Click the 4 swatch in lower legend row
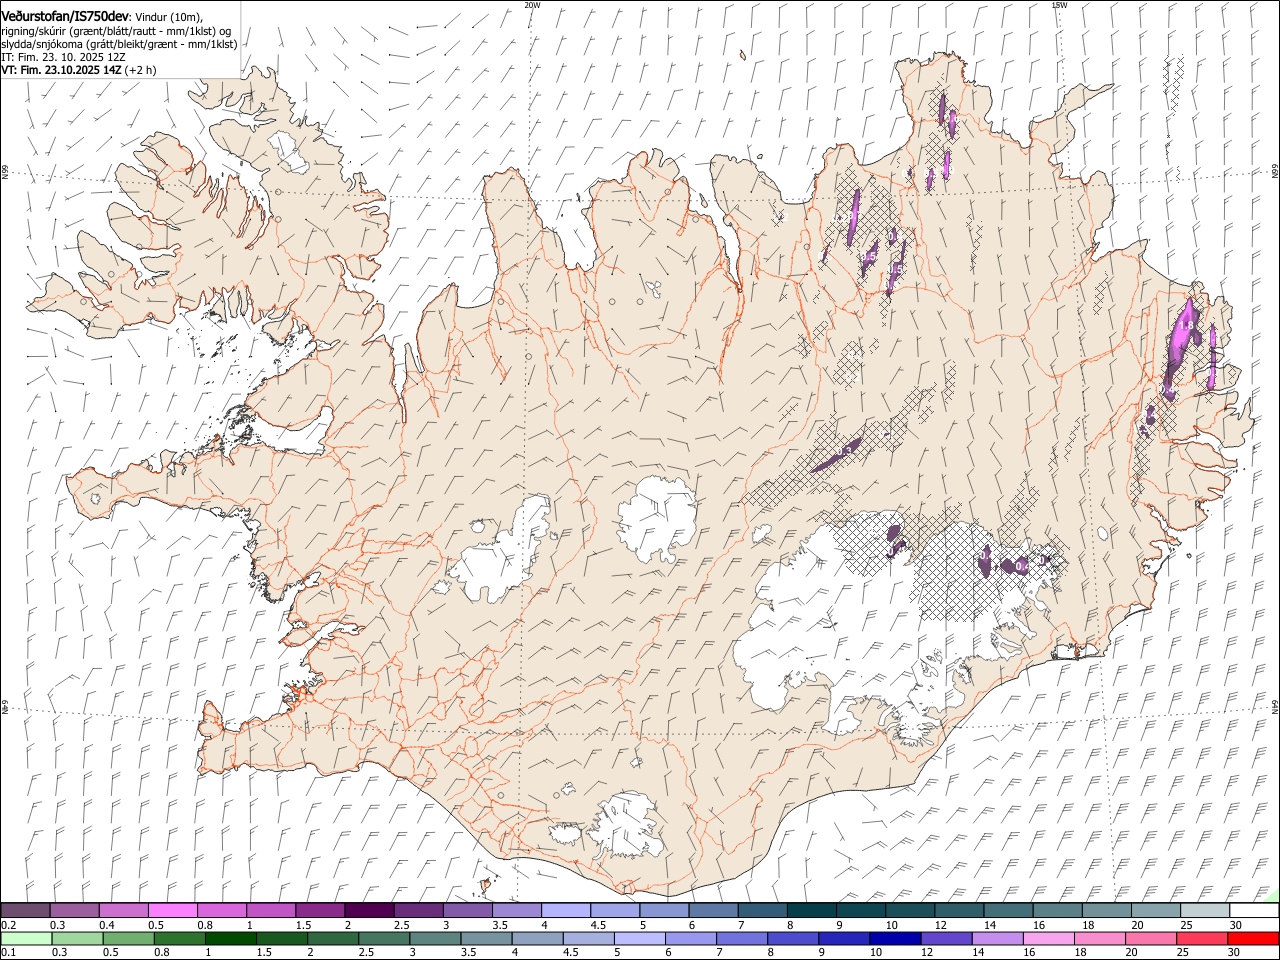The image size is (1280, 960). pyautogui.click(x=537, y=939)
